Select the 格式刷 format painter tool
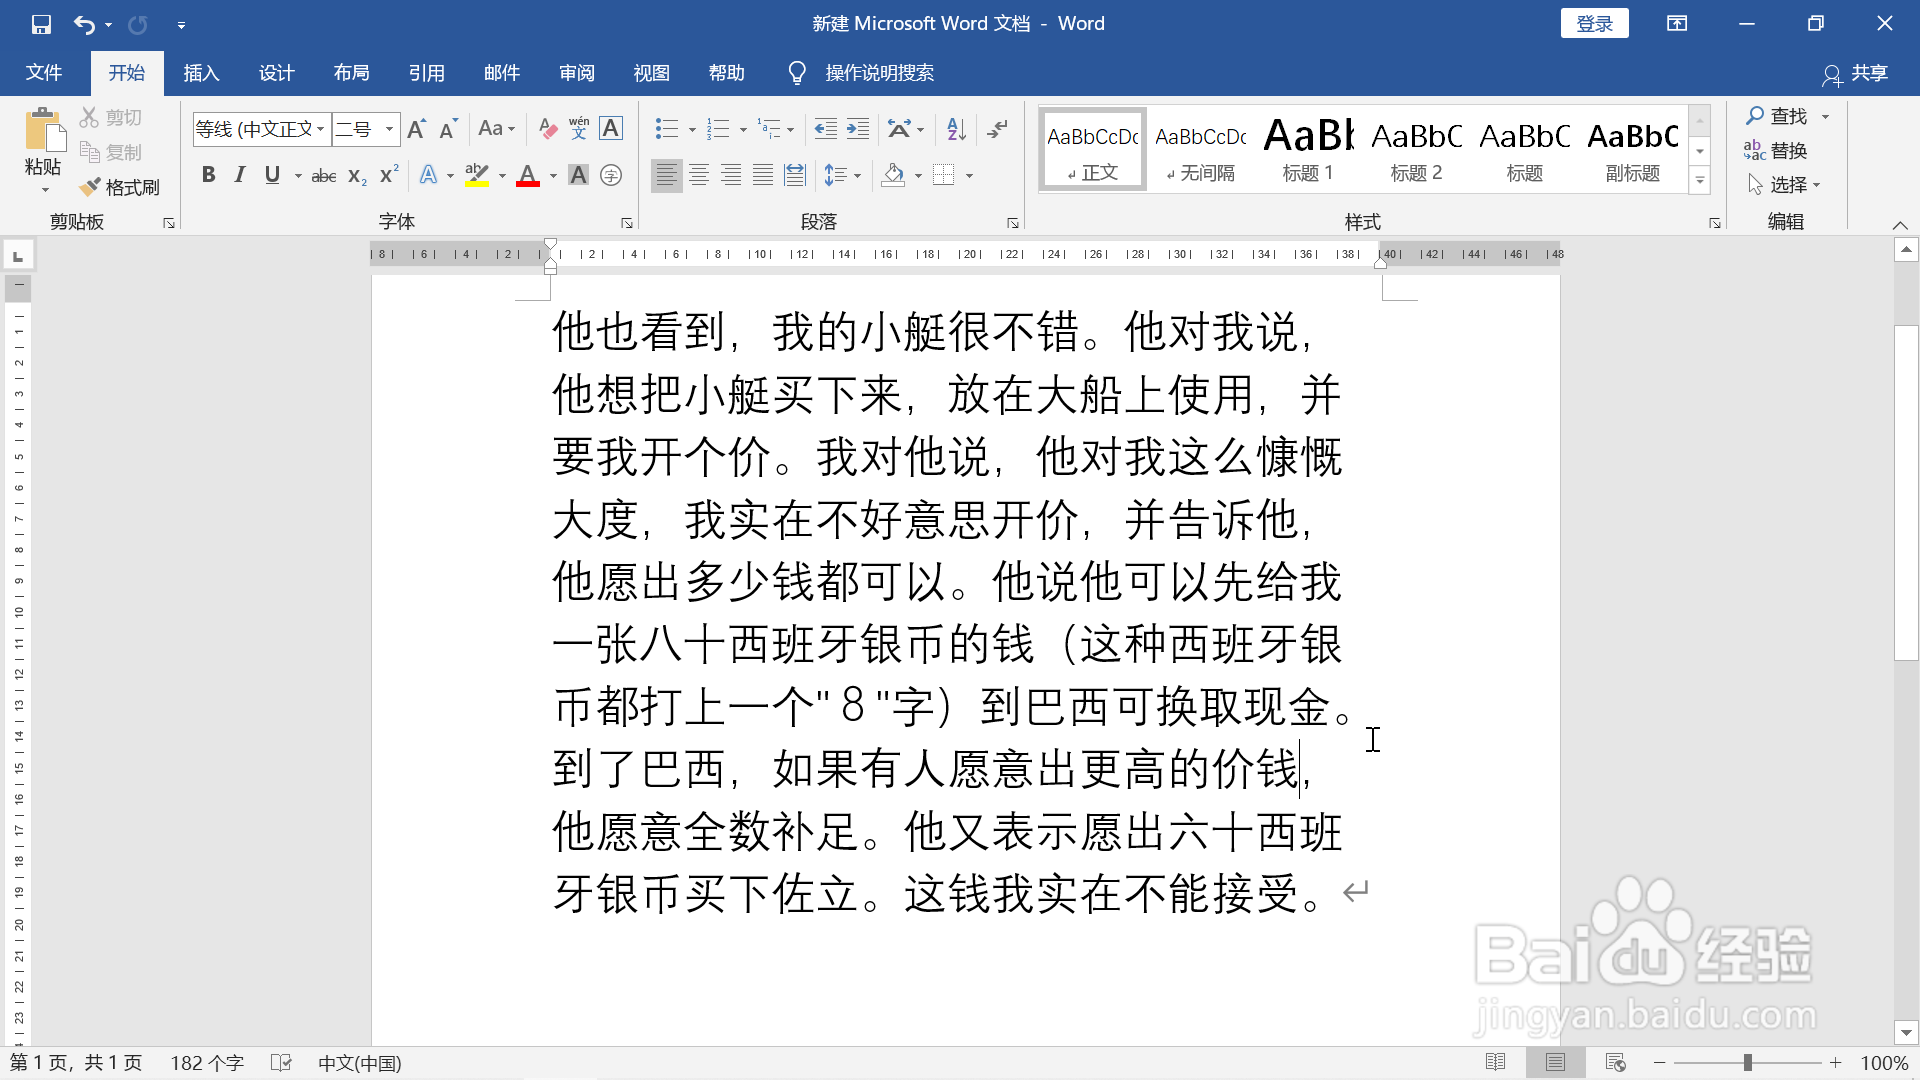Screen dimensions: 1920x1080 120,187
